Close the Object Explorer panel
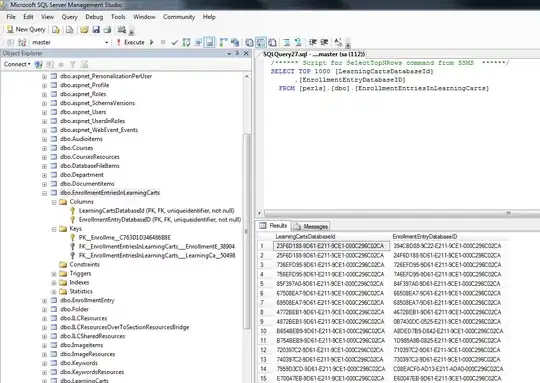Viewport: 540px width, 383px height. pos(246,53)
